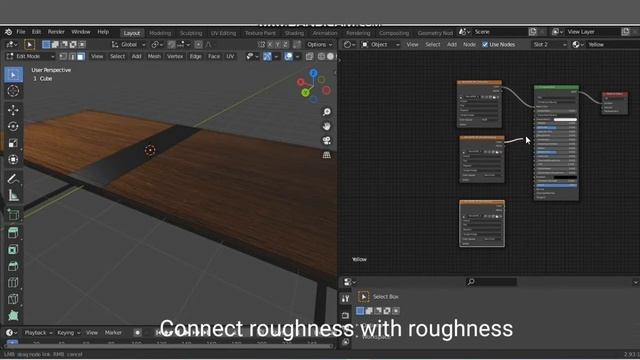Select the Add Cube tool
The width and height of the screenshot is (640, 360).
[13, 214]
